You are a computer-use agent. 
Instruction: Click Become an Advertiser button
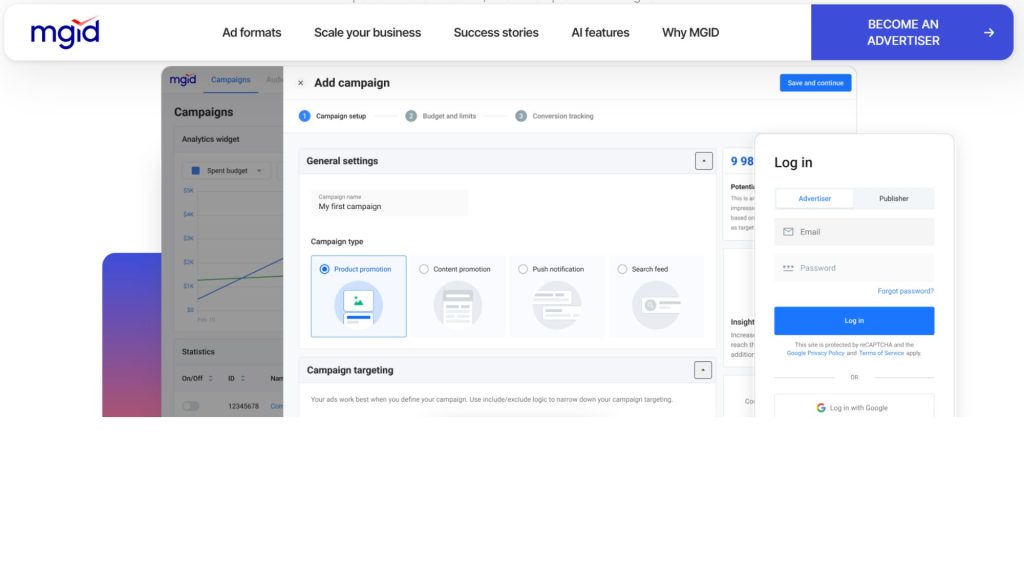pyautogui.click(x=912, y=33)
